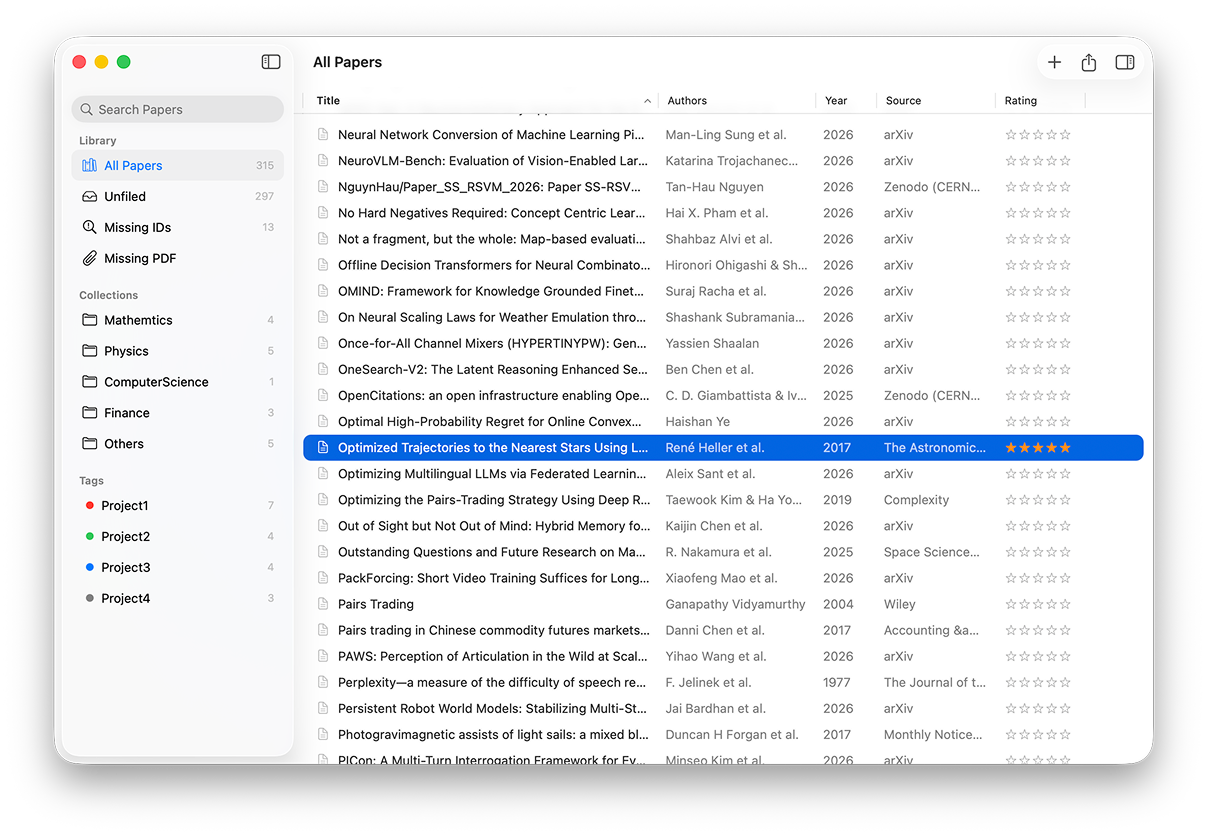Viewport: 1208px width, 836px height.
Task: Click document icon of NeuroVLM-Bench row
Action: (x=323, y=161)
